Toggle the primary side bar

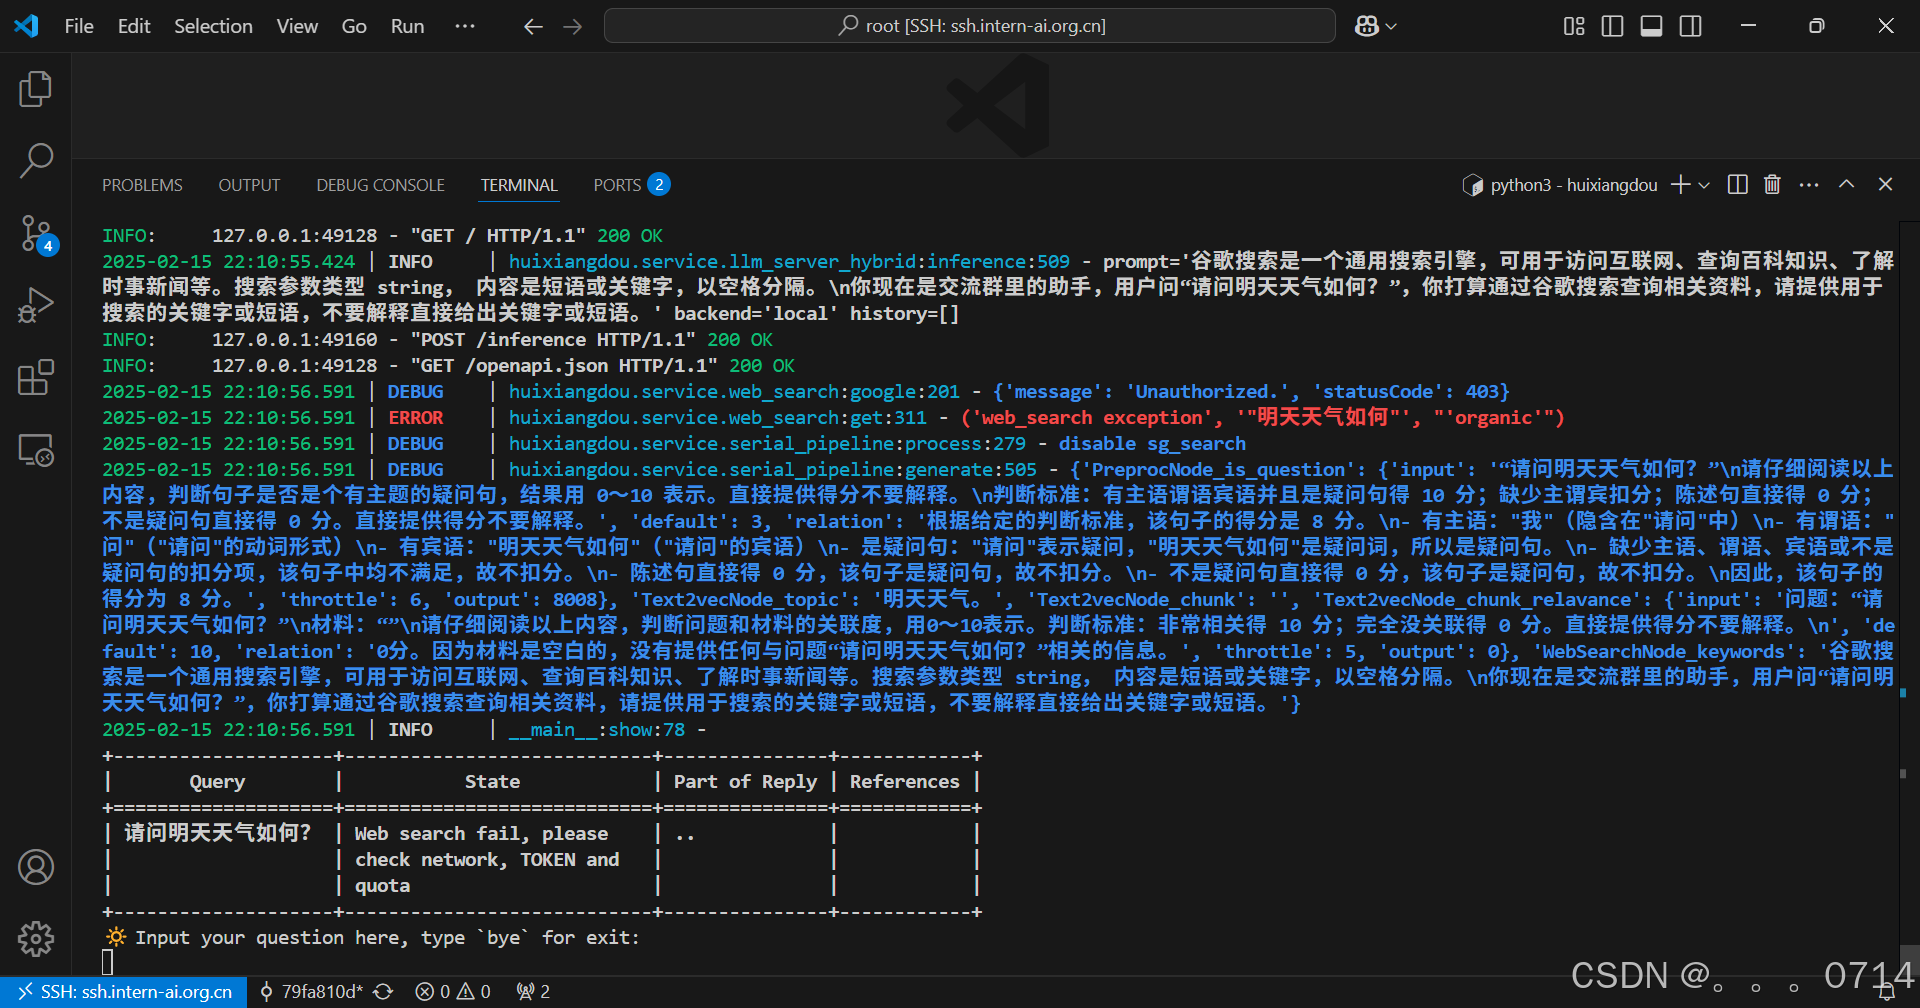(1612, 26)
